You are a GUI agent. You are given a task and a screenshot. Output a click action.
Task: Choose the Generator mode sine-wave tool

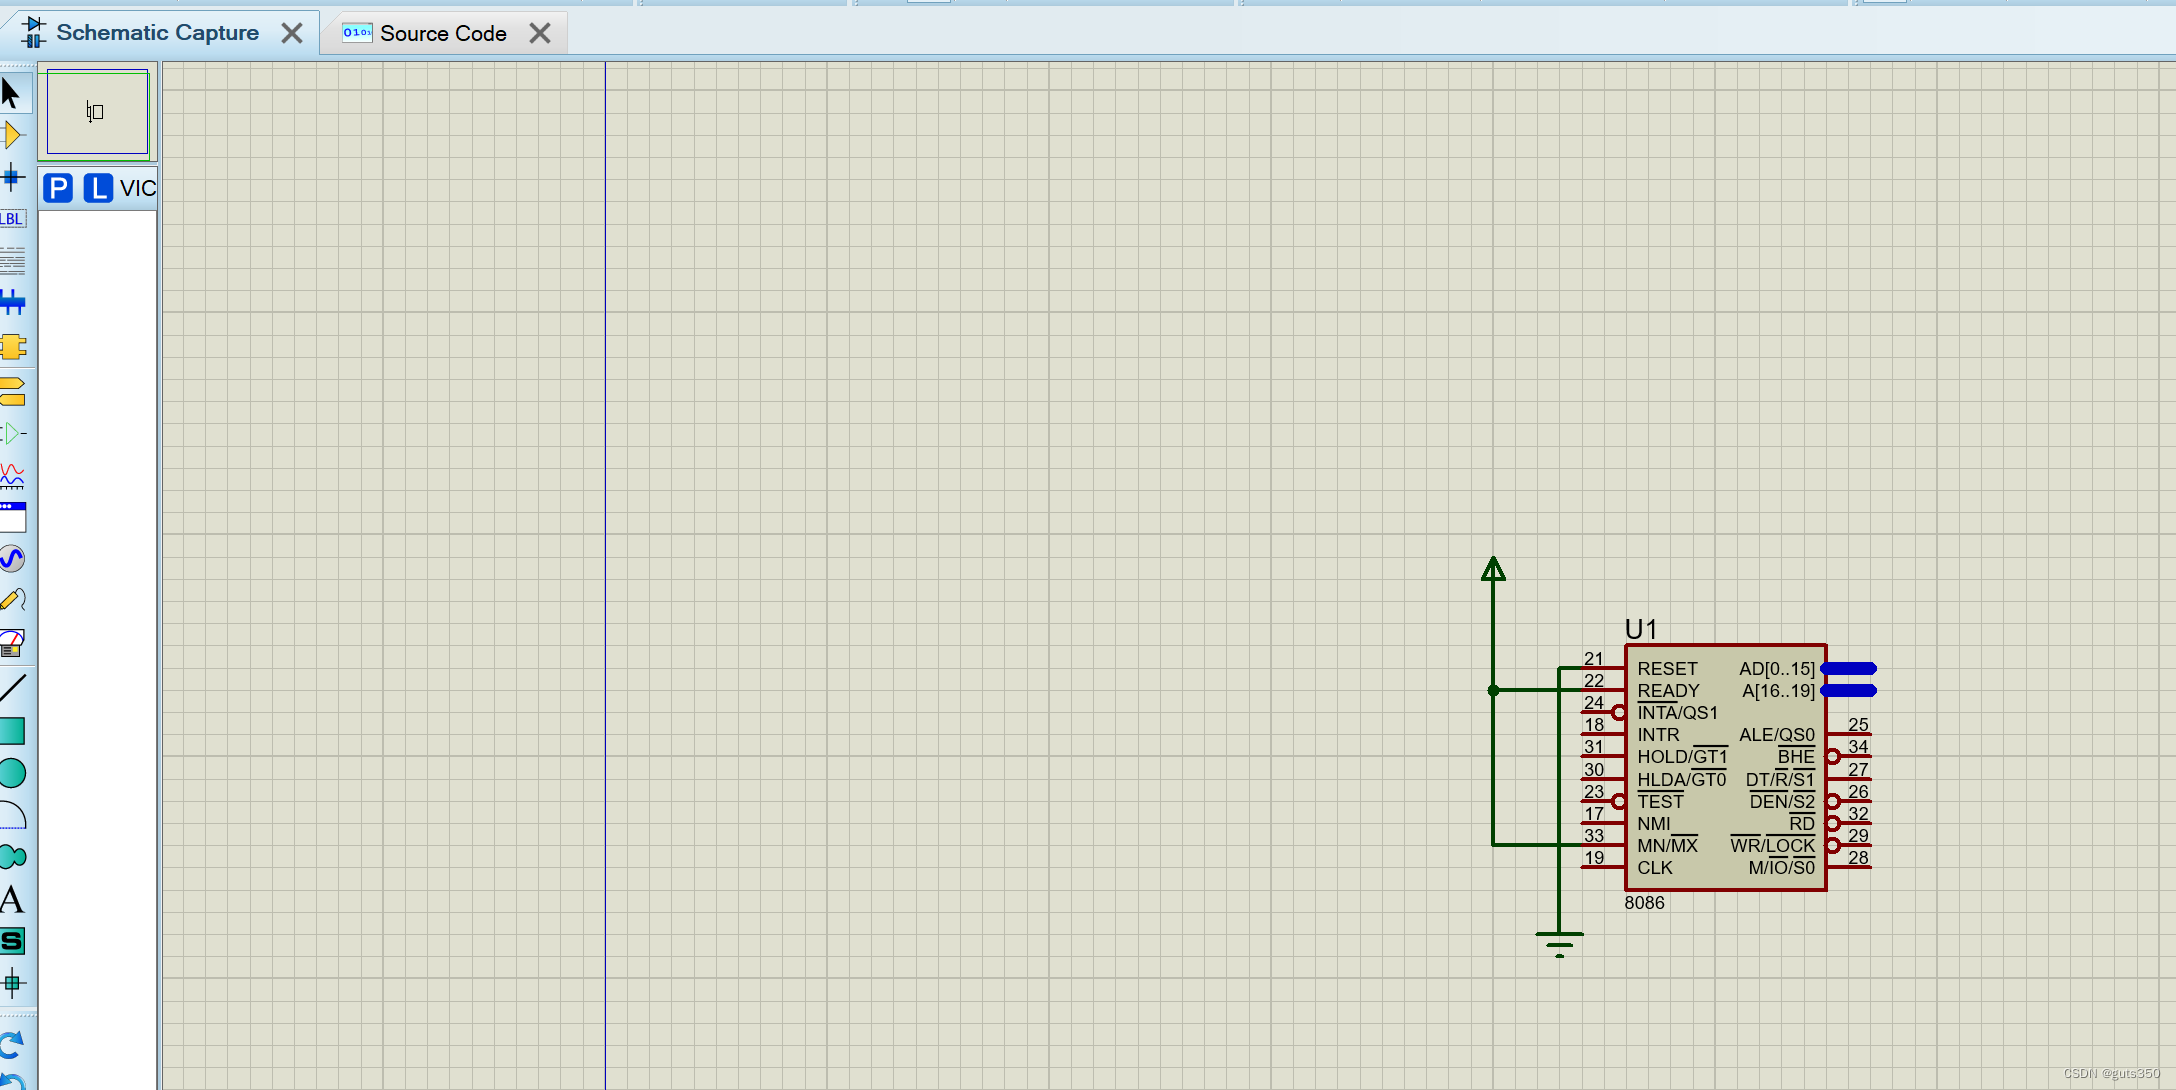pyautogui.click(x=12, y=558)
